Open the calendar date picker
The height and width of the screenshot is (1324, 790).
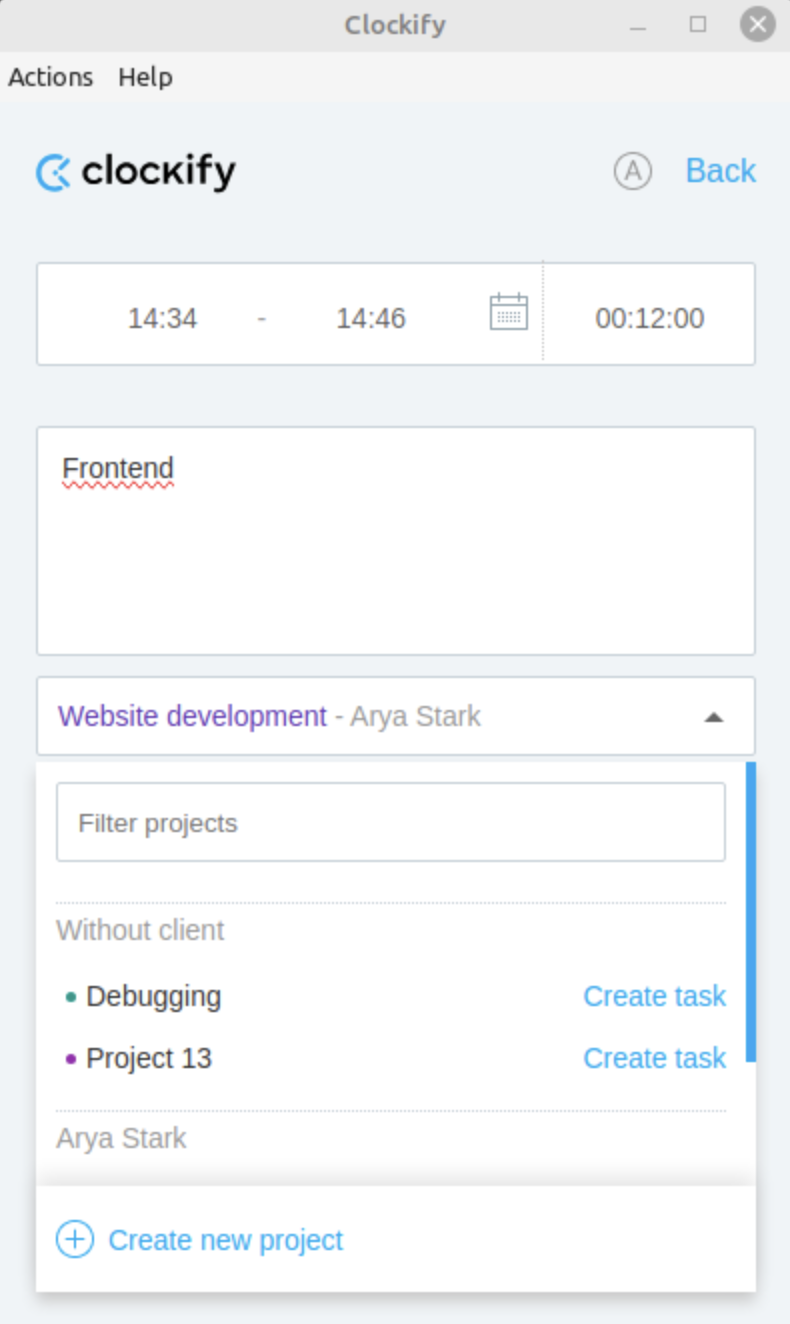click(x=508, y=313)
